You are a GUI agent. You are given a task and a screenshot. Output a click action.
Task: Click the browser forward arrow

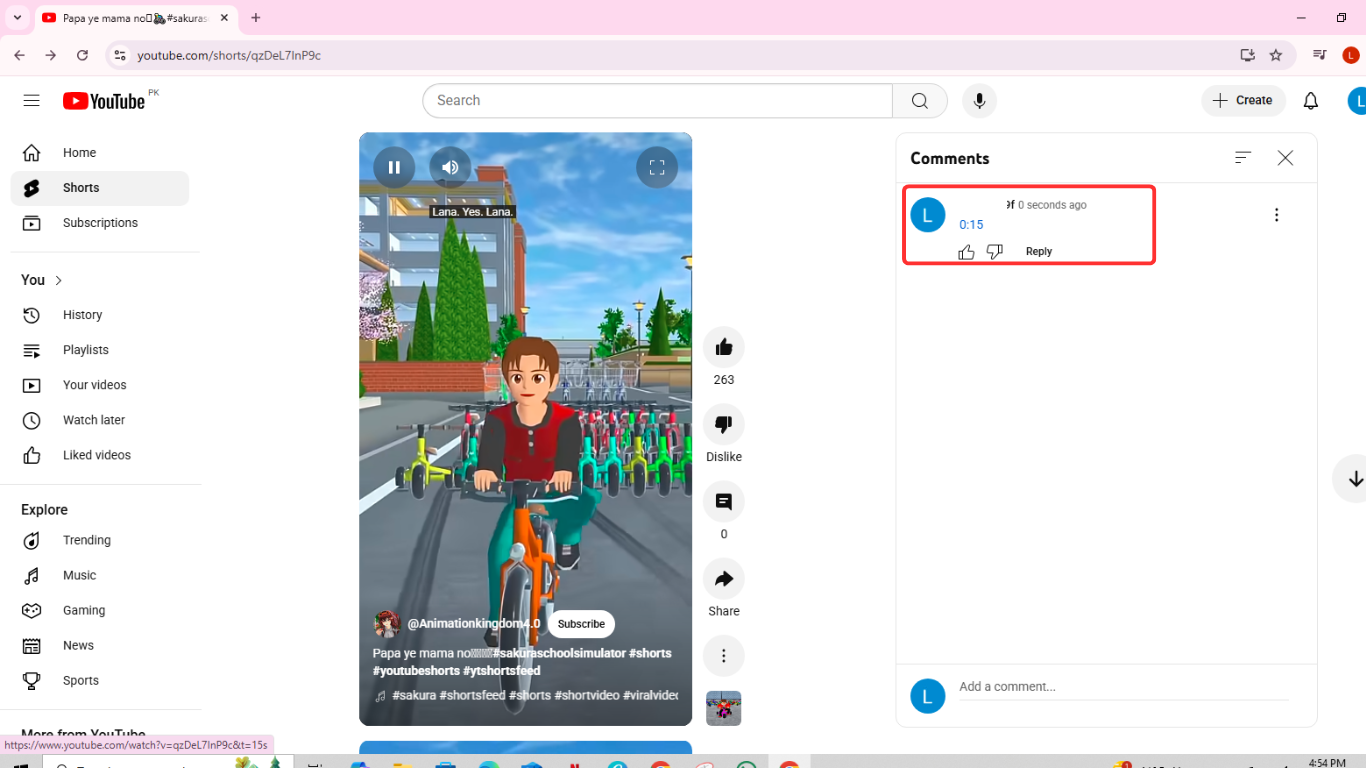(51, 55)
